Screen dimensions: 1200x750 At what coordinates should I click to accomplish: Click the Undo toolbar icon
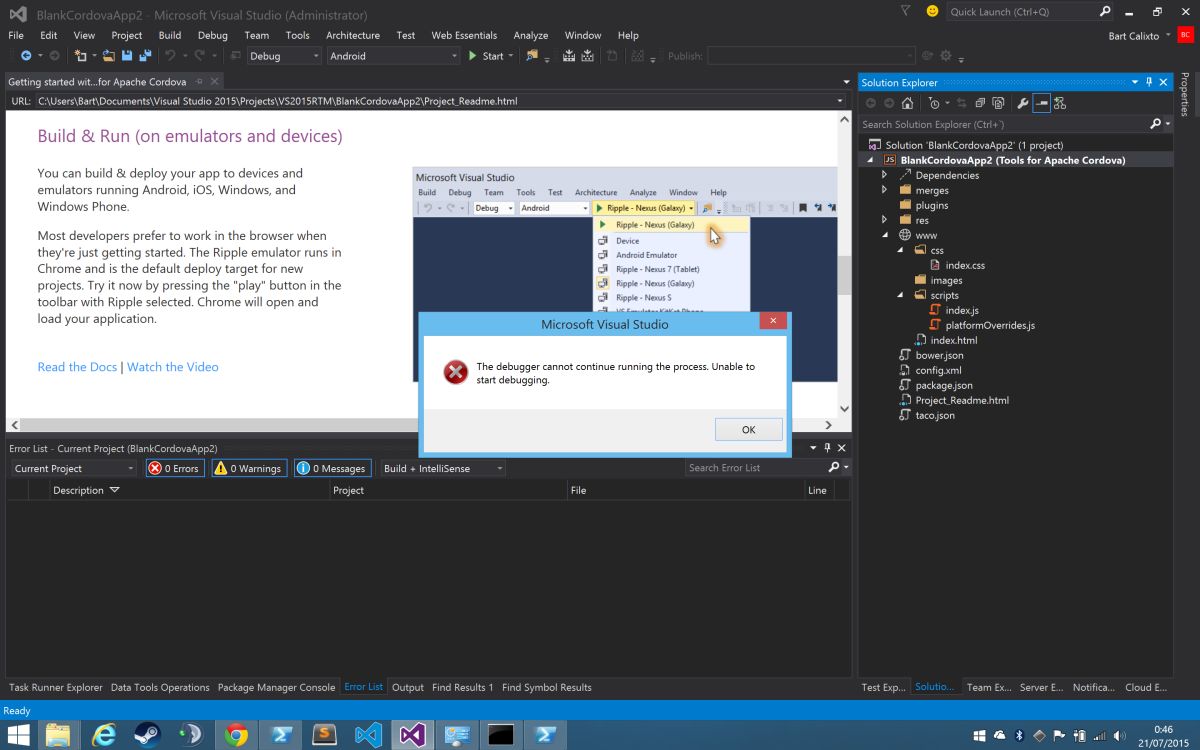coord(170,56)
